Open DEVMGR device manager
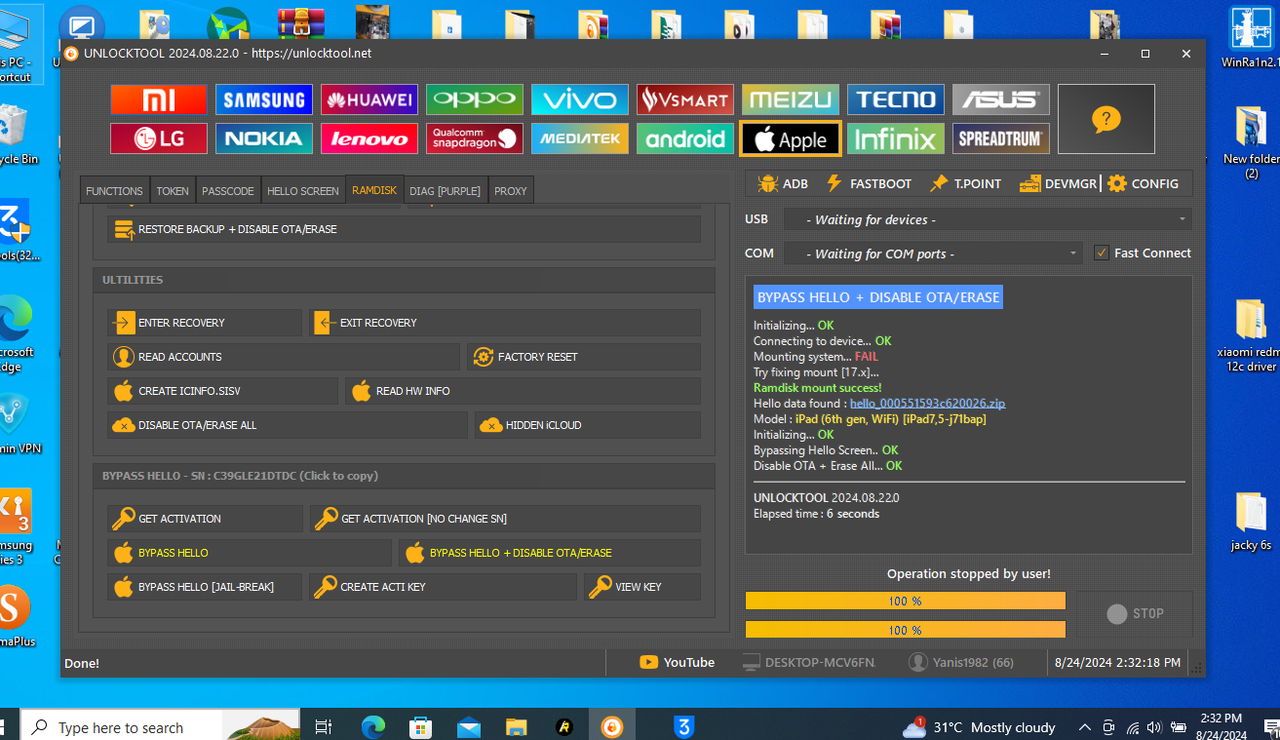The image size is (1280, 740). click(x=1058, y=184)
